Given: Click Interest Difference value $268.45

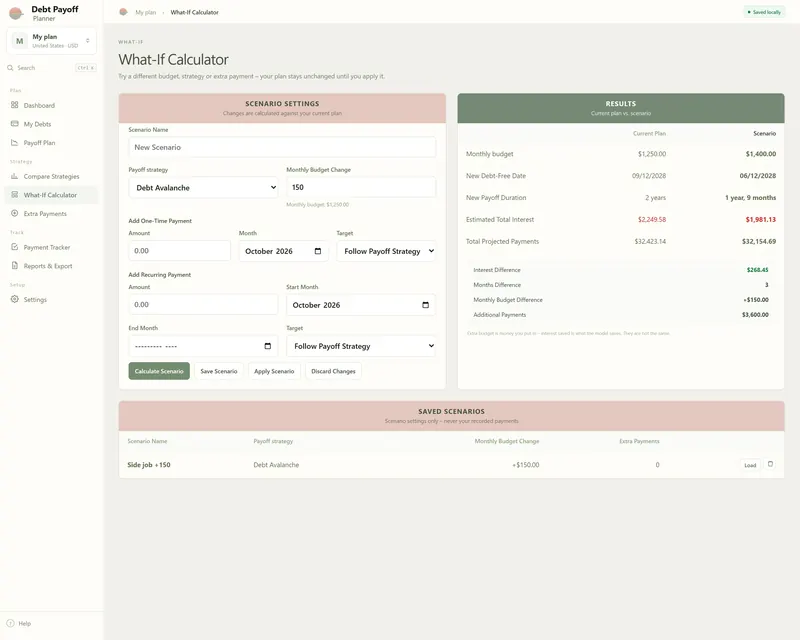Looking at the screenshot, I should click(x=758, y=270).
